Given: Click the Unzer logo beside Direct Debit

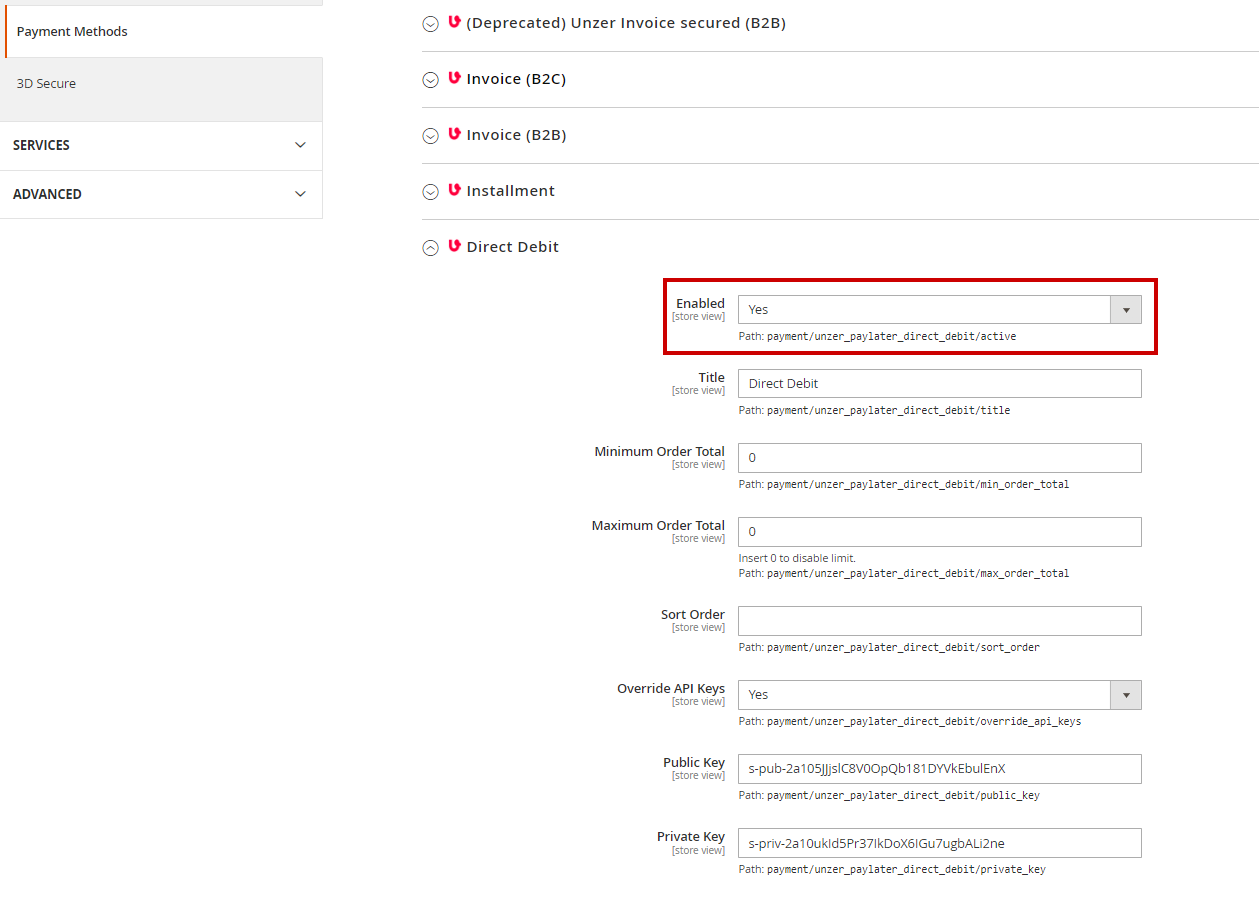Looking at the screenshot, I should point(455,246).
